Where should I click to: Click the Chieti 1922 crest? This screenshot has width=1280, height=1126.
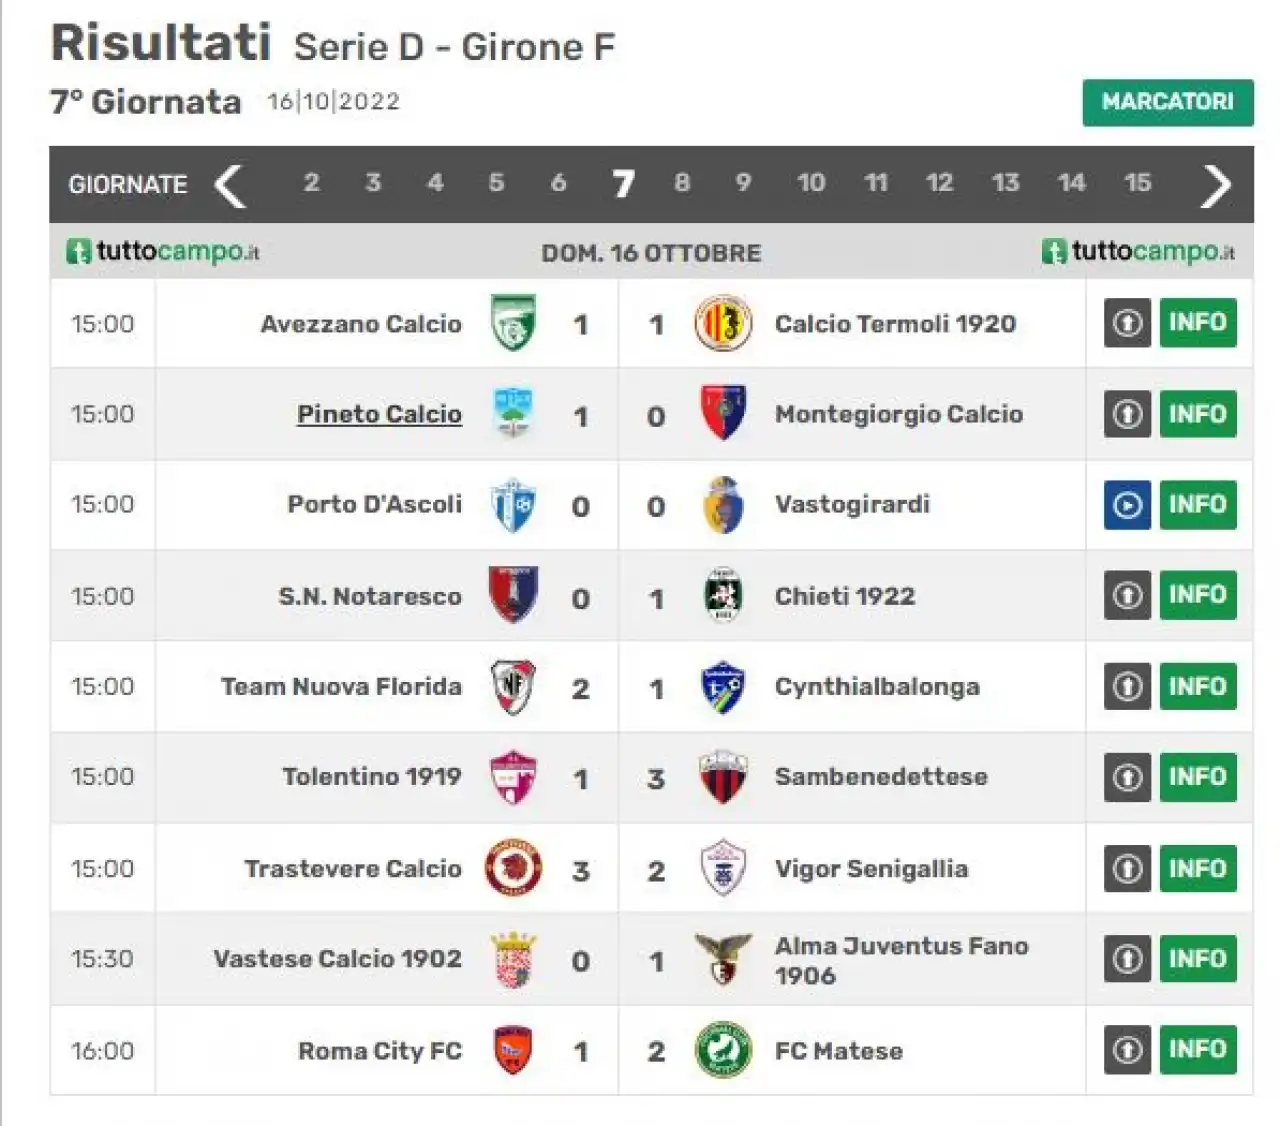(722, 595)
